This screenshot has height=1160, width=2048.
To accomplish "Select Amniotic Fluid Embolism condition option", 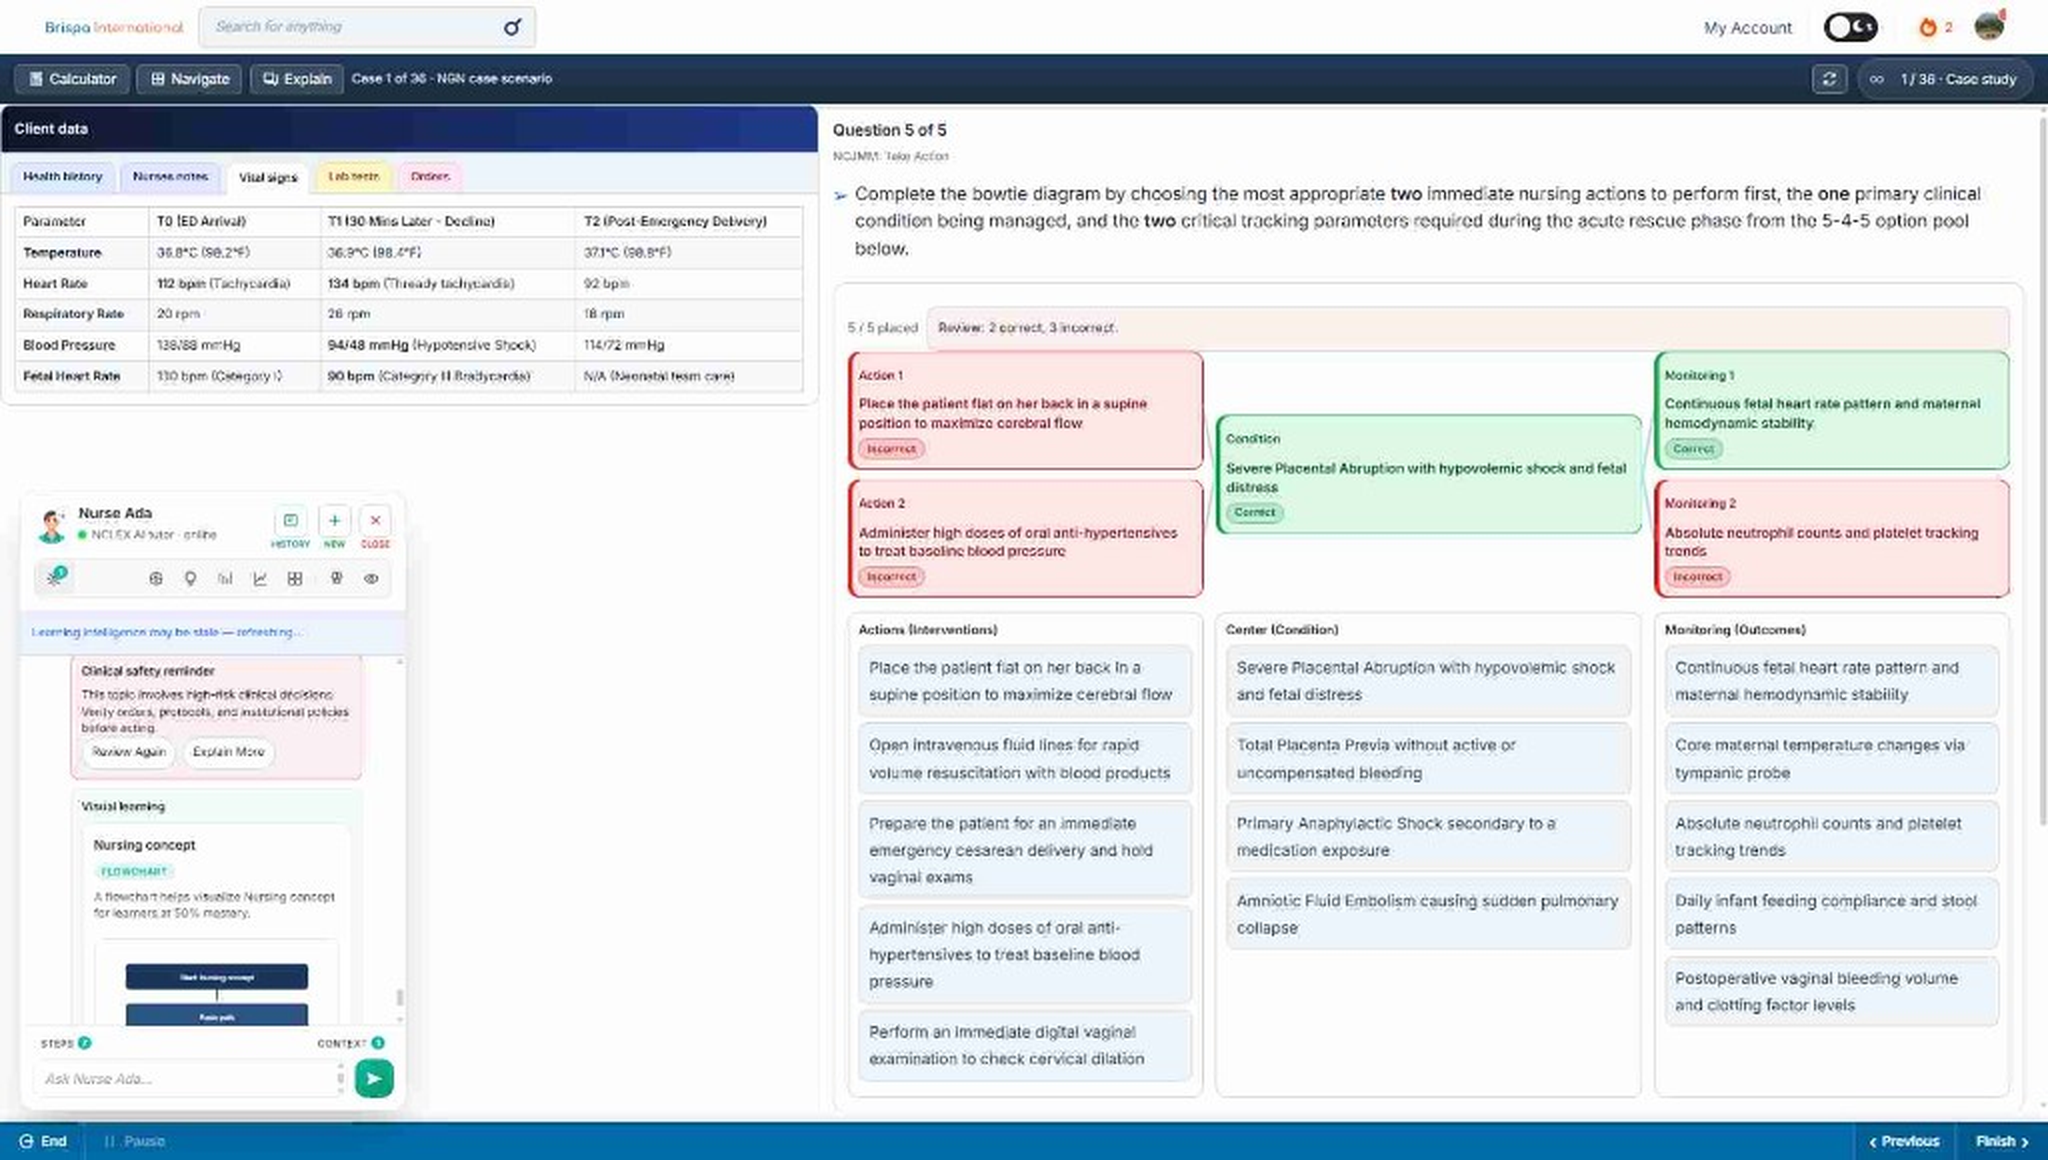I will [x=1427, y=914].
